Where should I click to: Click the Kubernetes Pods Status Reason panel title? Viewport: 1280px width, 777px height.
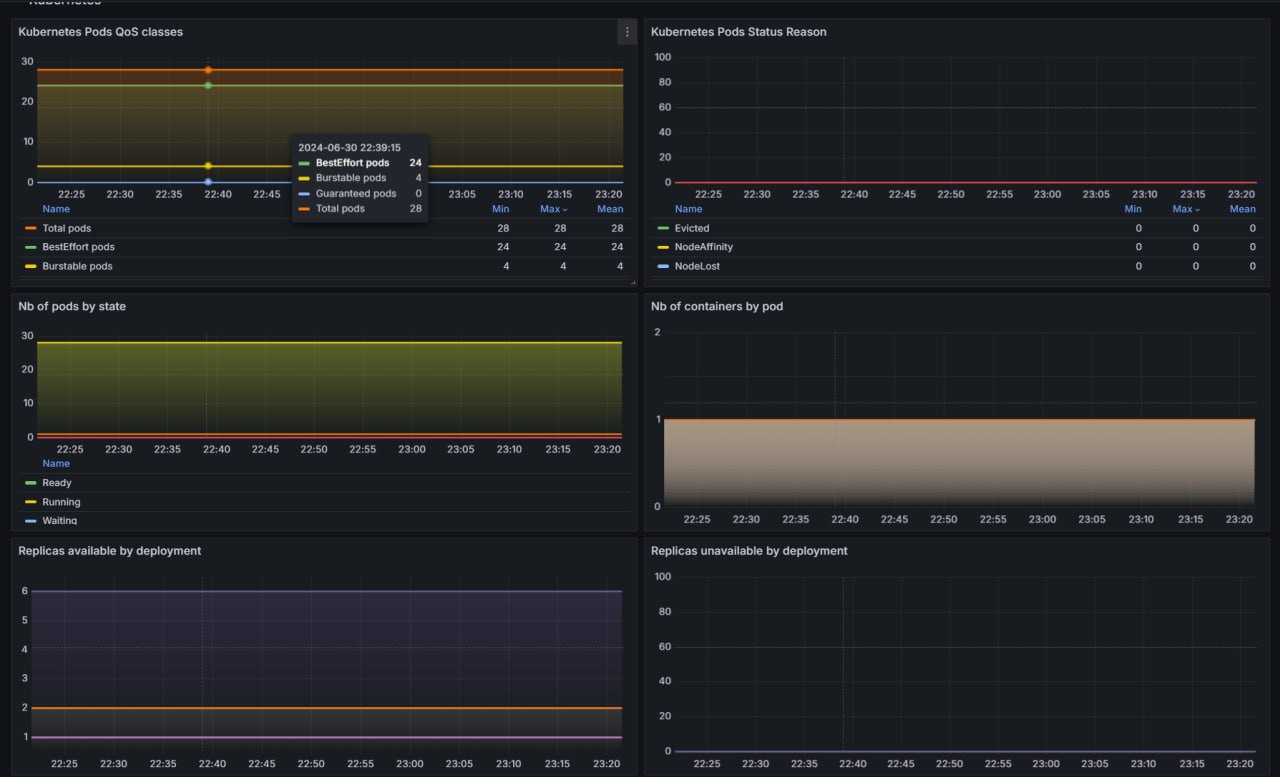pos(738,32)
